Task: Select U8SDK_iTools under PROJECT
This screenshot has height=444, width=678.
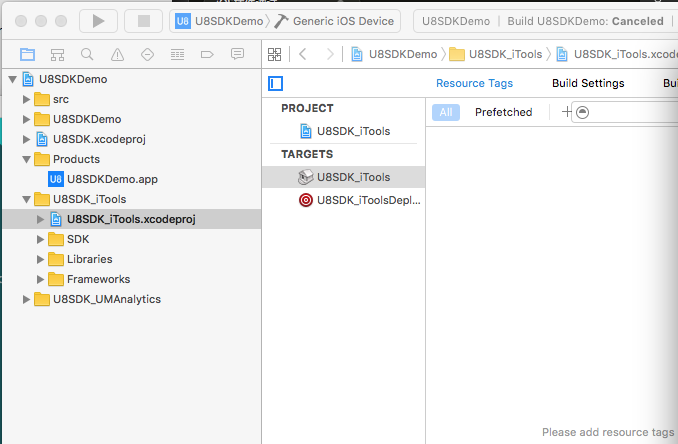Action: pos(345,131)
